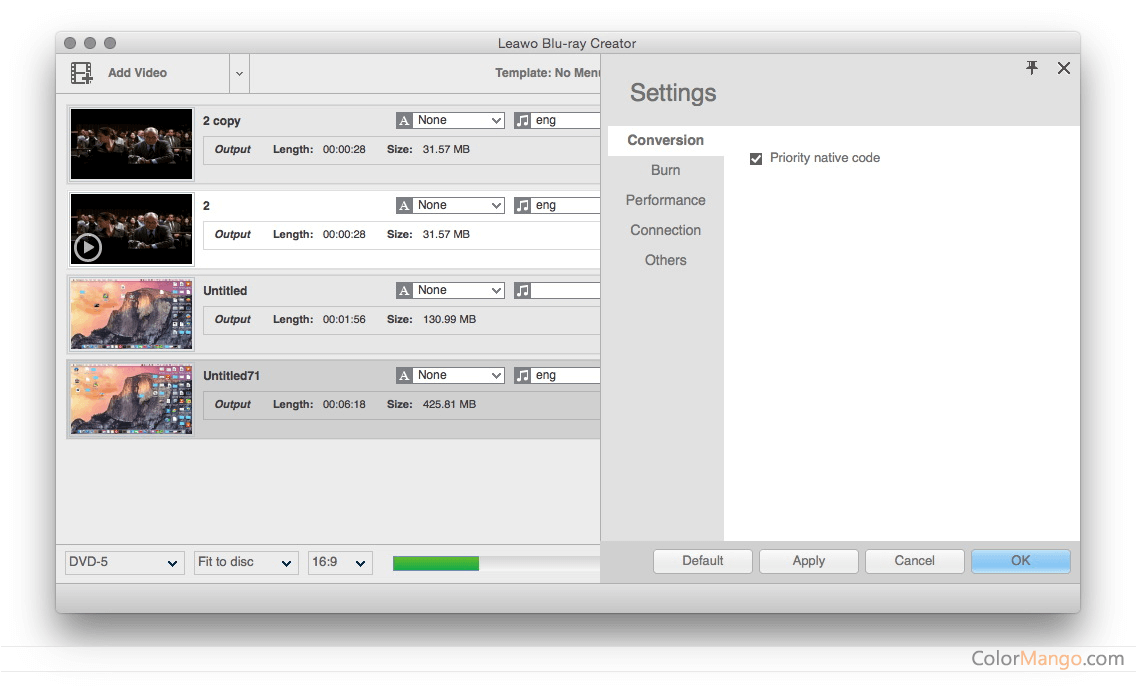Click the Add Video film icon

[81, 73]
